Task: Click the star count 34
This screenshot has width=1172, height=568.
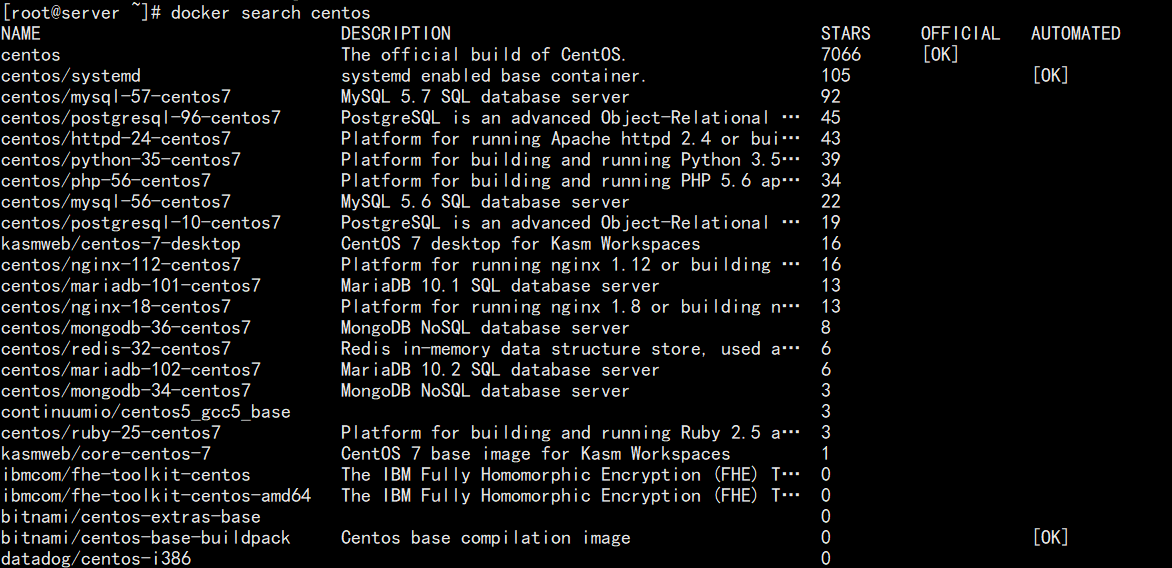Action: (x=830, y=180)
